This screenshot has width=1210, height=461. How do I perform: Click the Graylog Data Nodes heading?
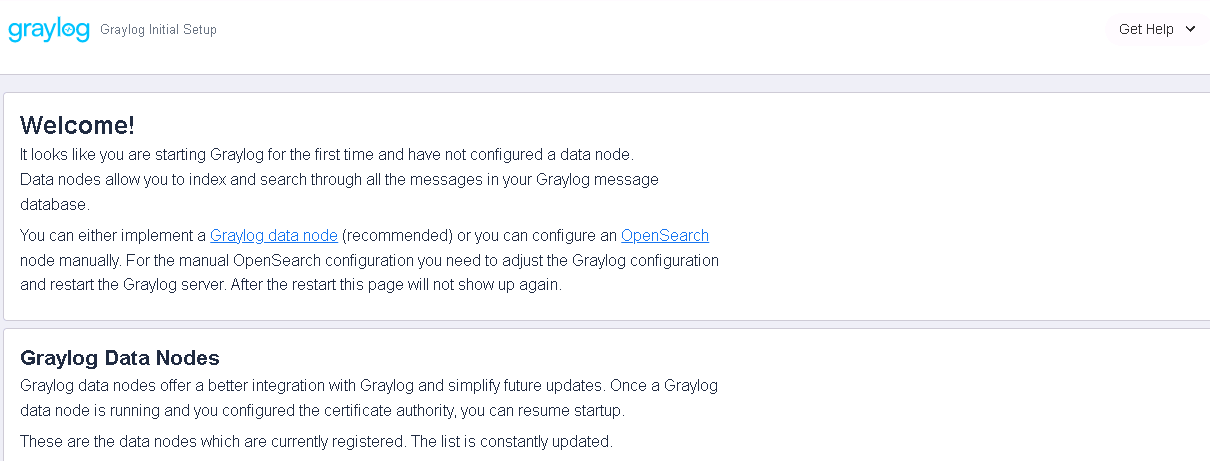(x=120, y=358)
